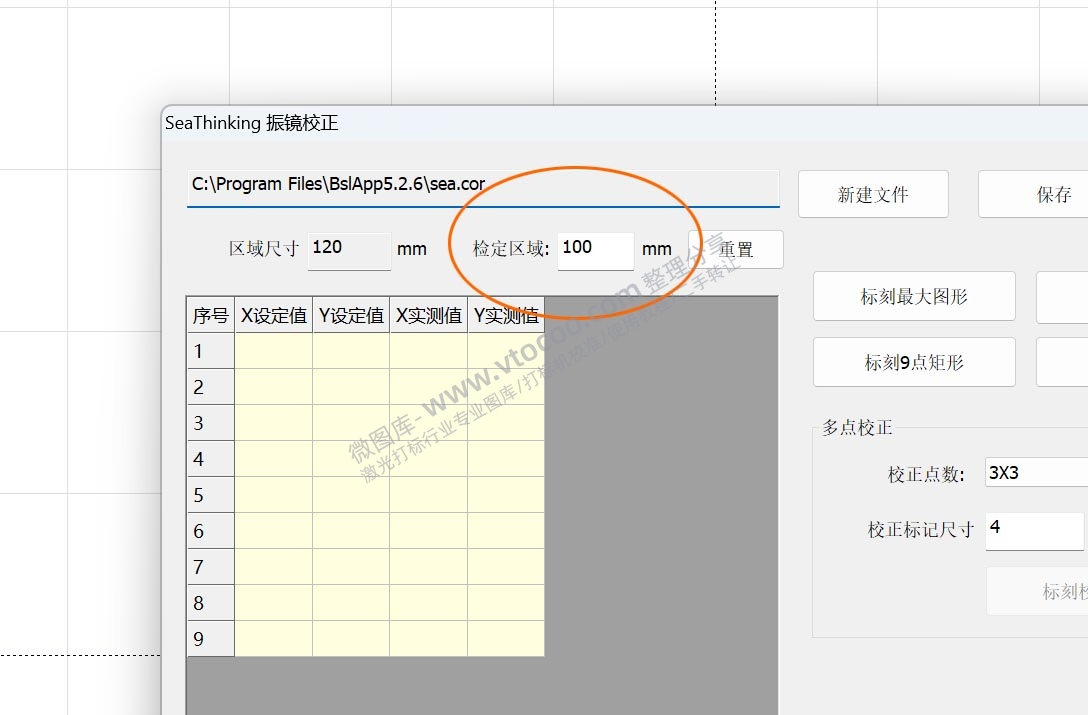Click the Y实测值 column header
Screen dimensions: 1088x715
(505, 314)
